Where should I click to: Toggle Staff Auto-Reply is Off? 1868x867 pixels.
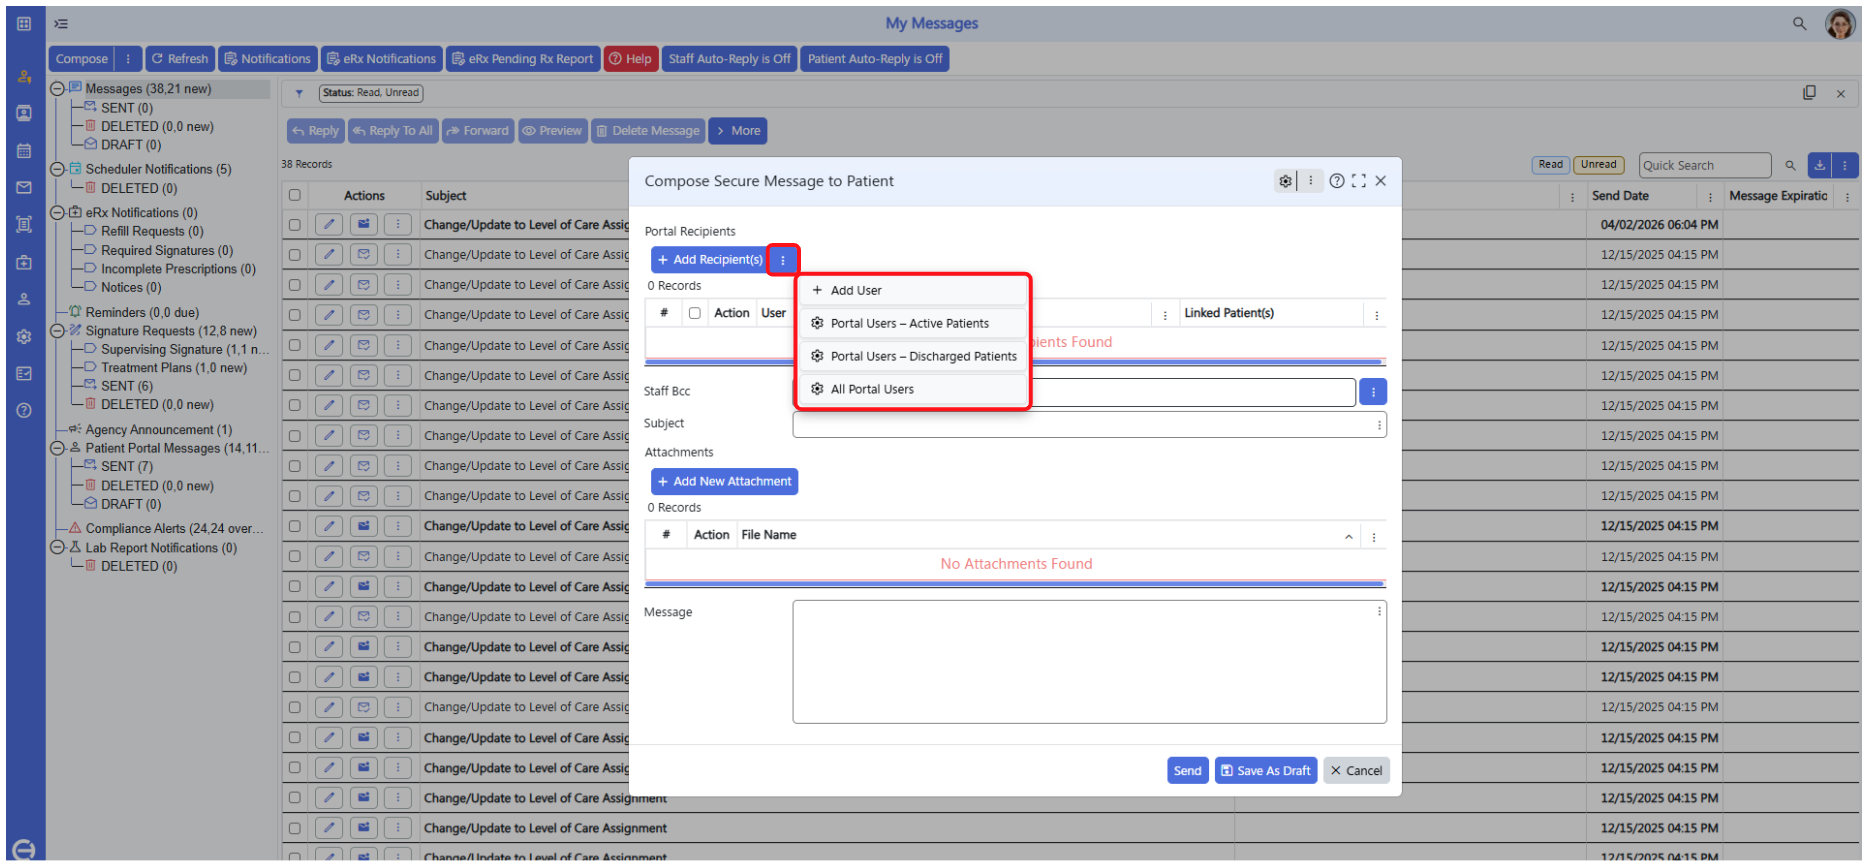click(729, 59)
